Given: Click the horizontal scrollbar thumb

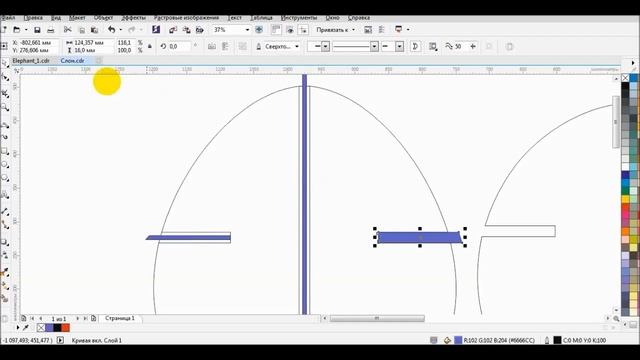Looking at the screenshot, I should (377, 318).
